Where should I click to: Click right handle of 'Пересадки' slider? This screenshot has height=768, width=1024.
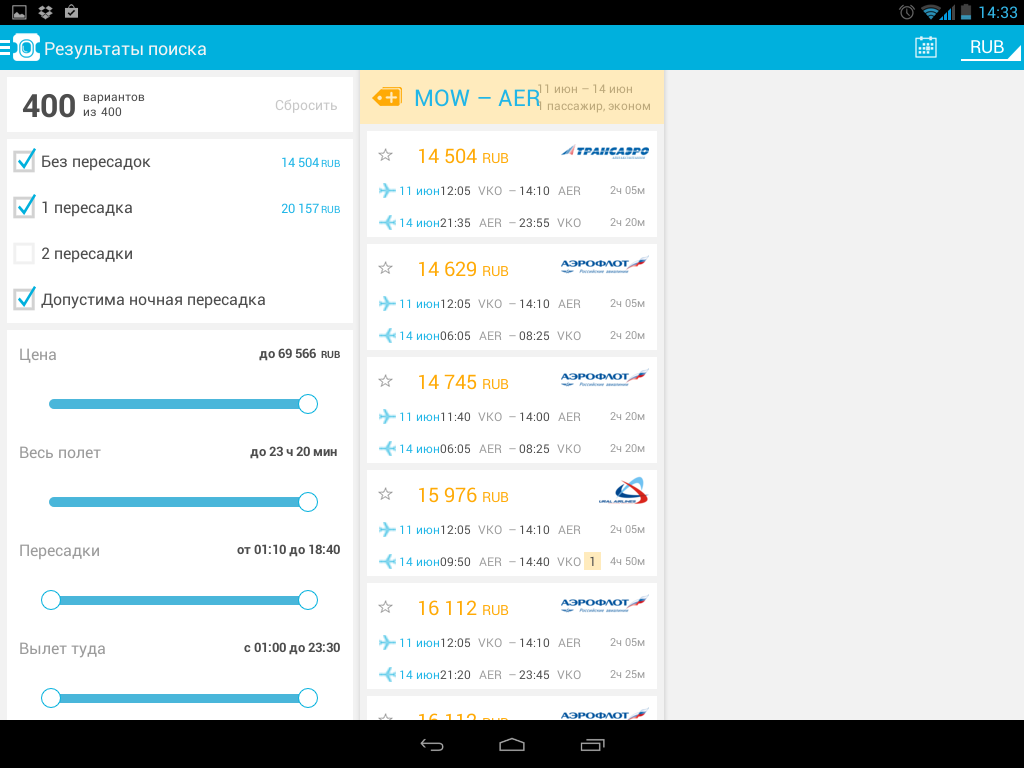click(x=308, y=600)
